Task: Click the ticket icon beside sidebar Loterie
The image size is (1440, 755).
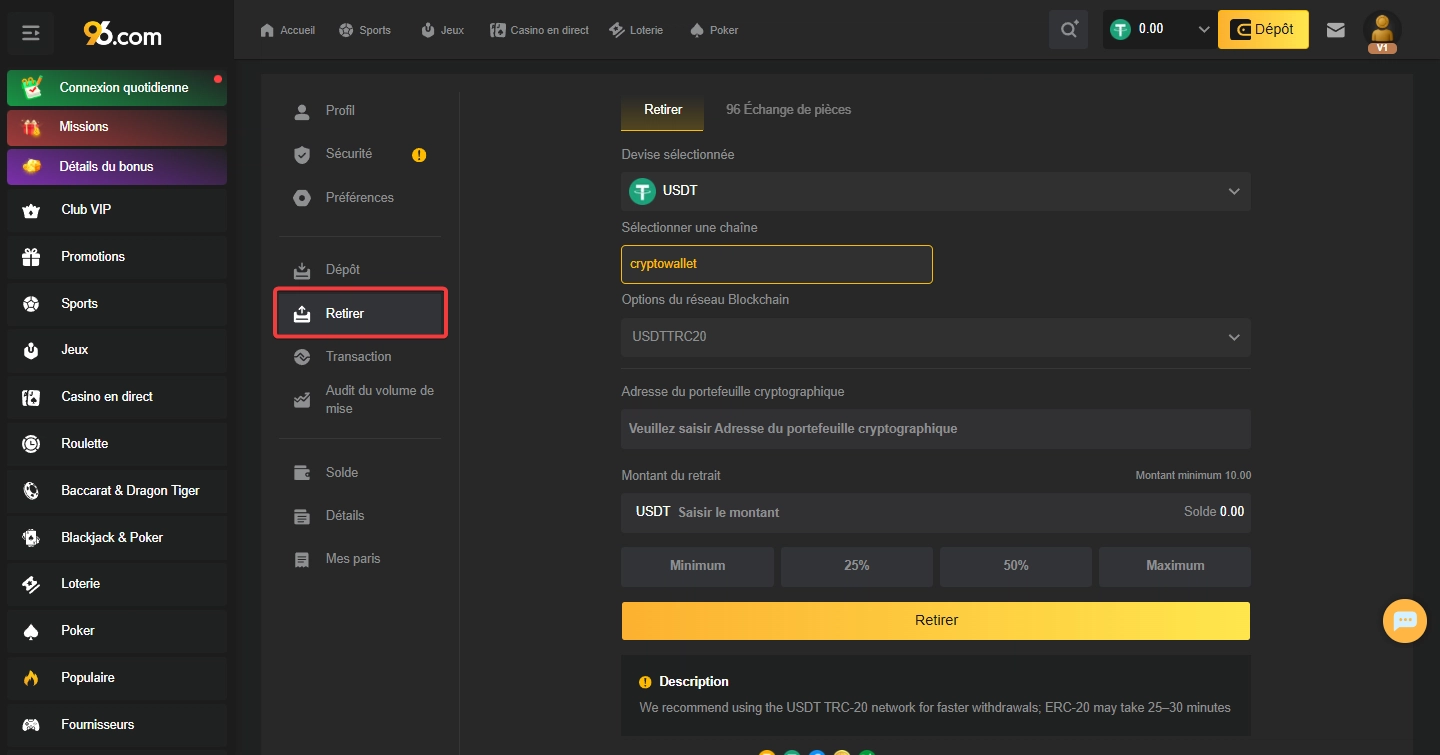Action: click(x=31, y=584)
